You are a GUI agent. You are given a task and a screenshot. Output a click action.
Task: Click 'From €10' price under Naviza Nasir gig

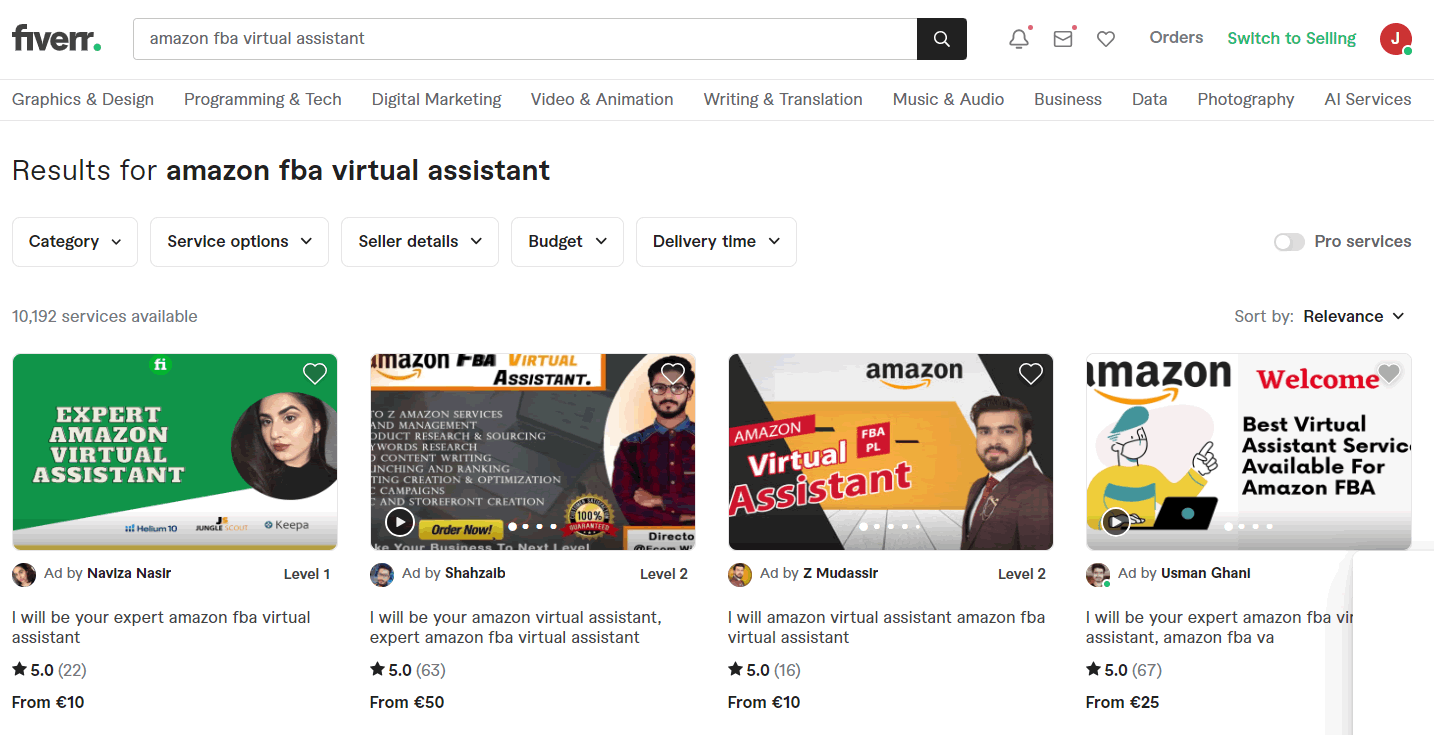tap(48, 702)
